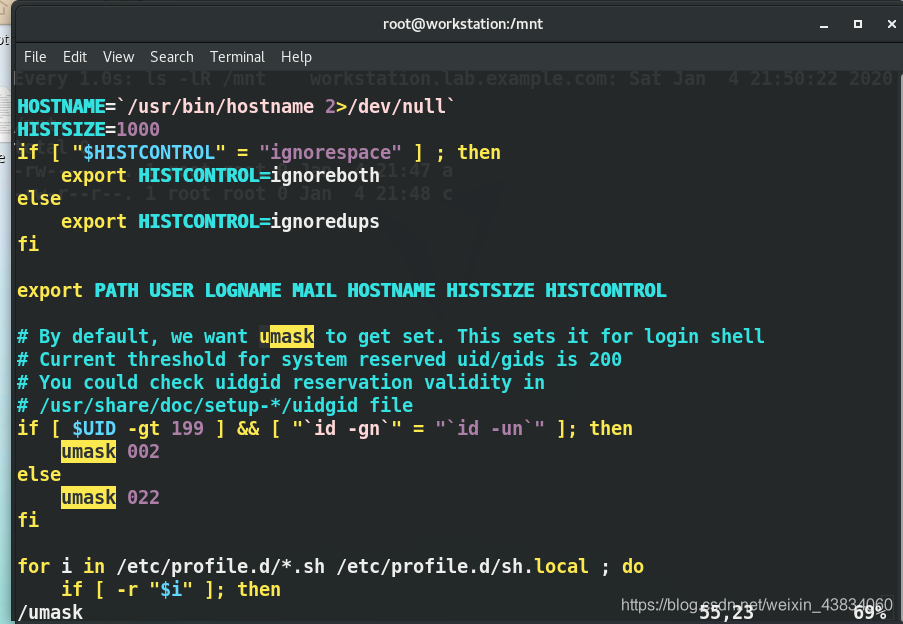
Task: Open the Help menu
Action: (295, 57)
